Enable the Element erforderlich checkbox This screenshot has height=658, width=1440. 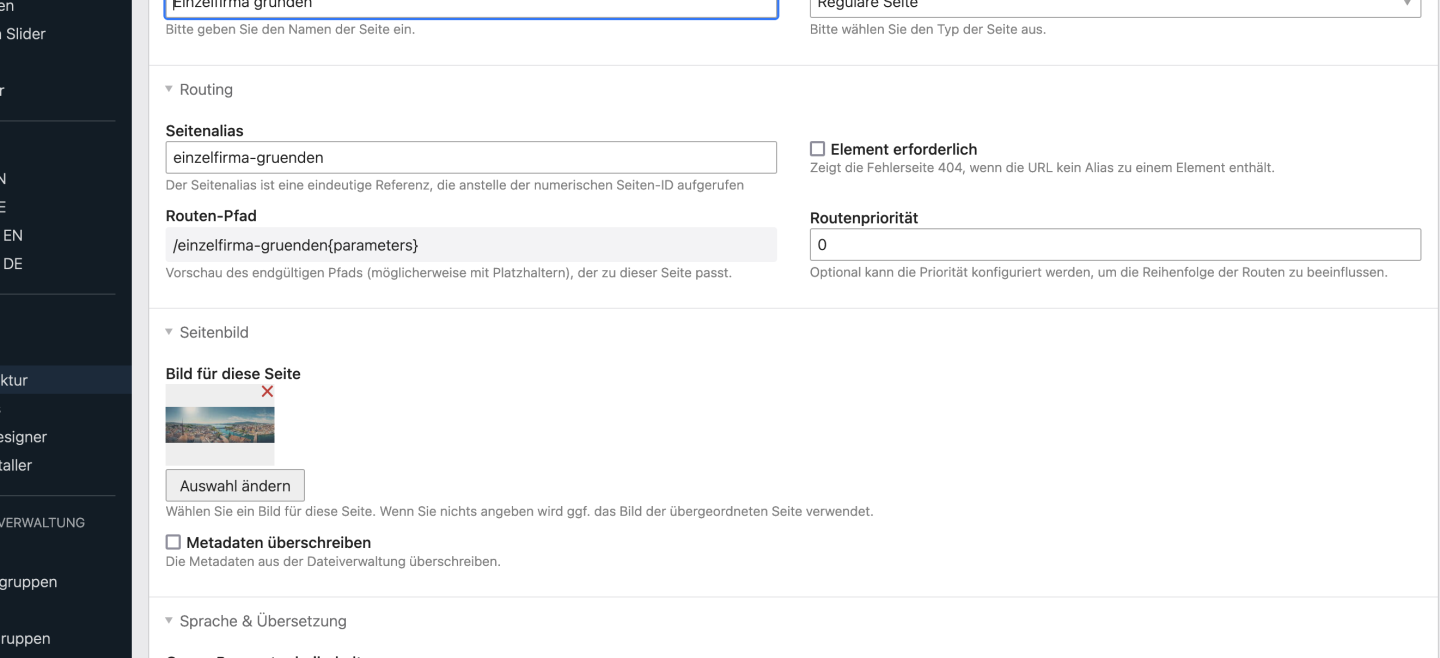click(x=817, y=149)
